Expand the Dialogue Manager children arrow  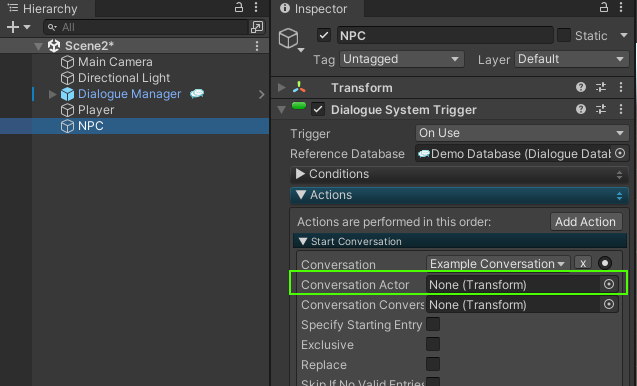(x=52, y=94)
